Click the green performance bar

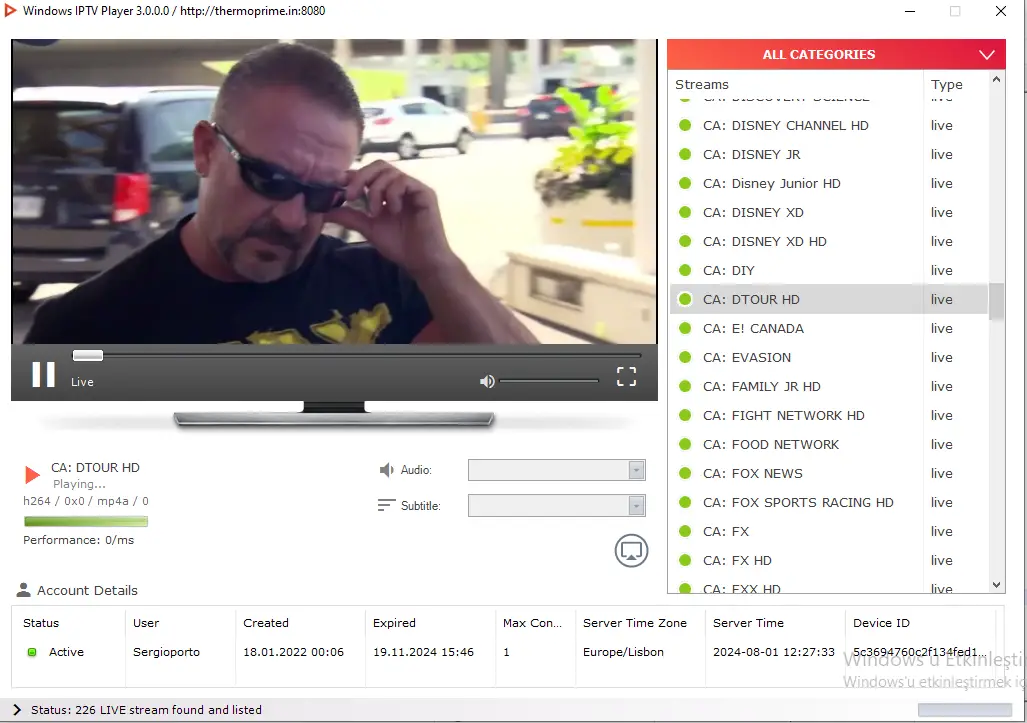point(86,521)
